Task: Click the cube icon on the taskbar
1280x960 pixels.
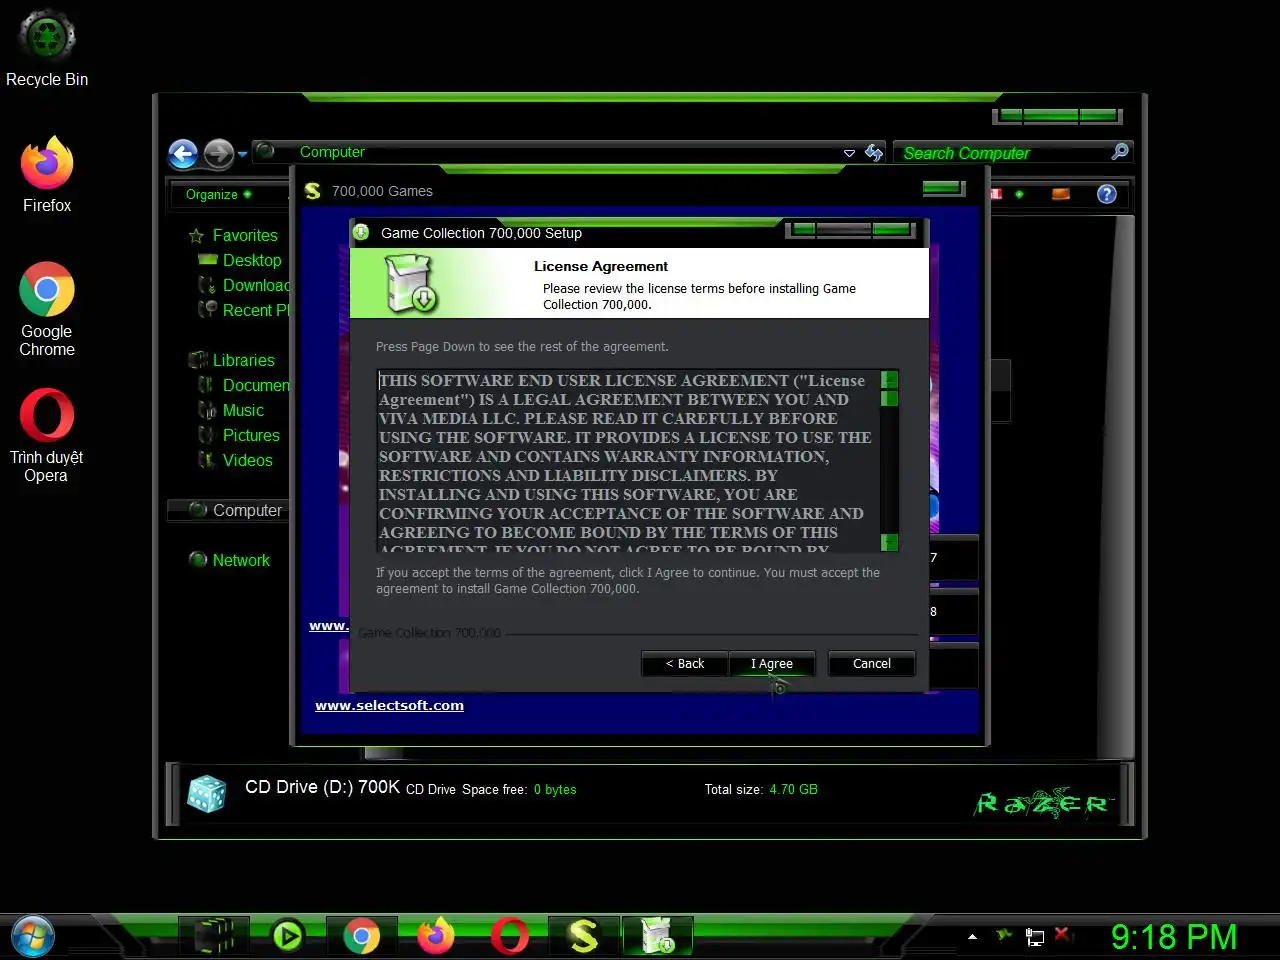Action: click(x=214, y=937)
